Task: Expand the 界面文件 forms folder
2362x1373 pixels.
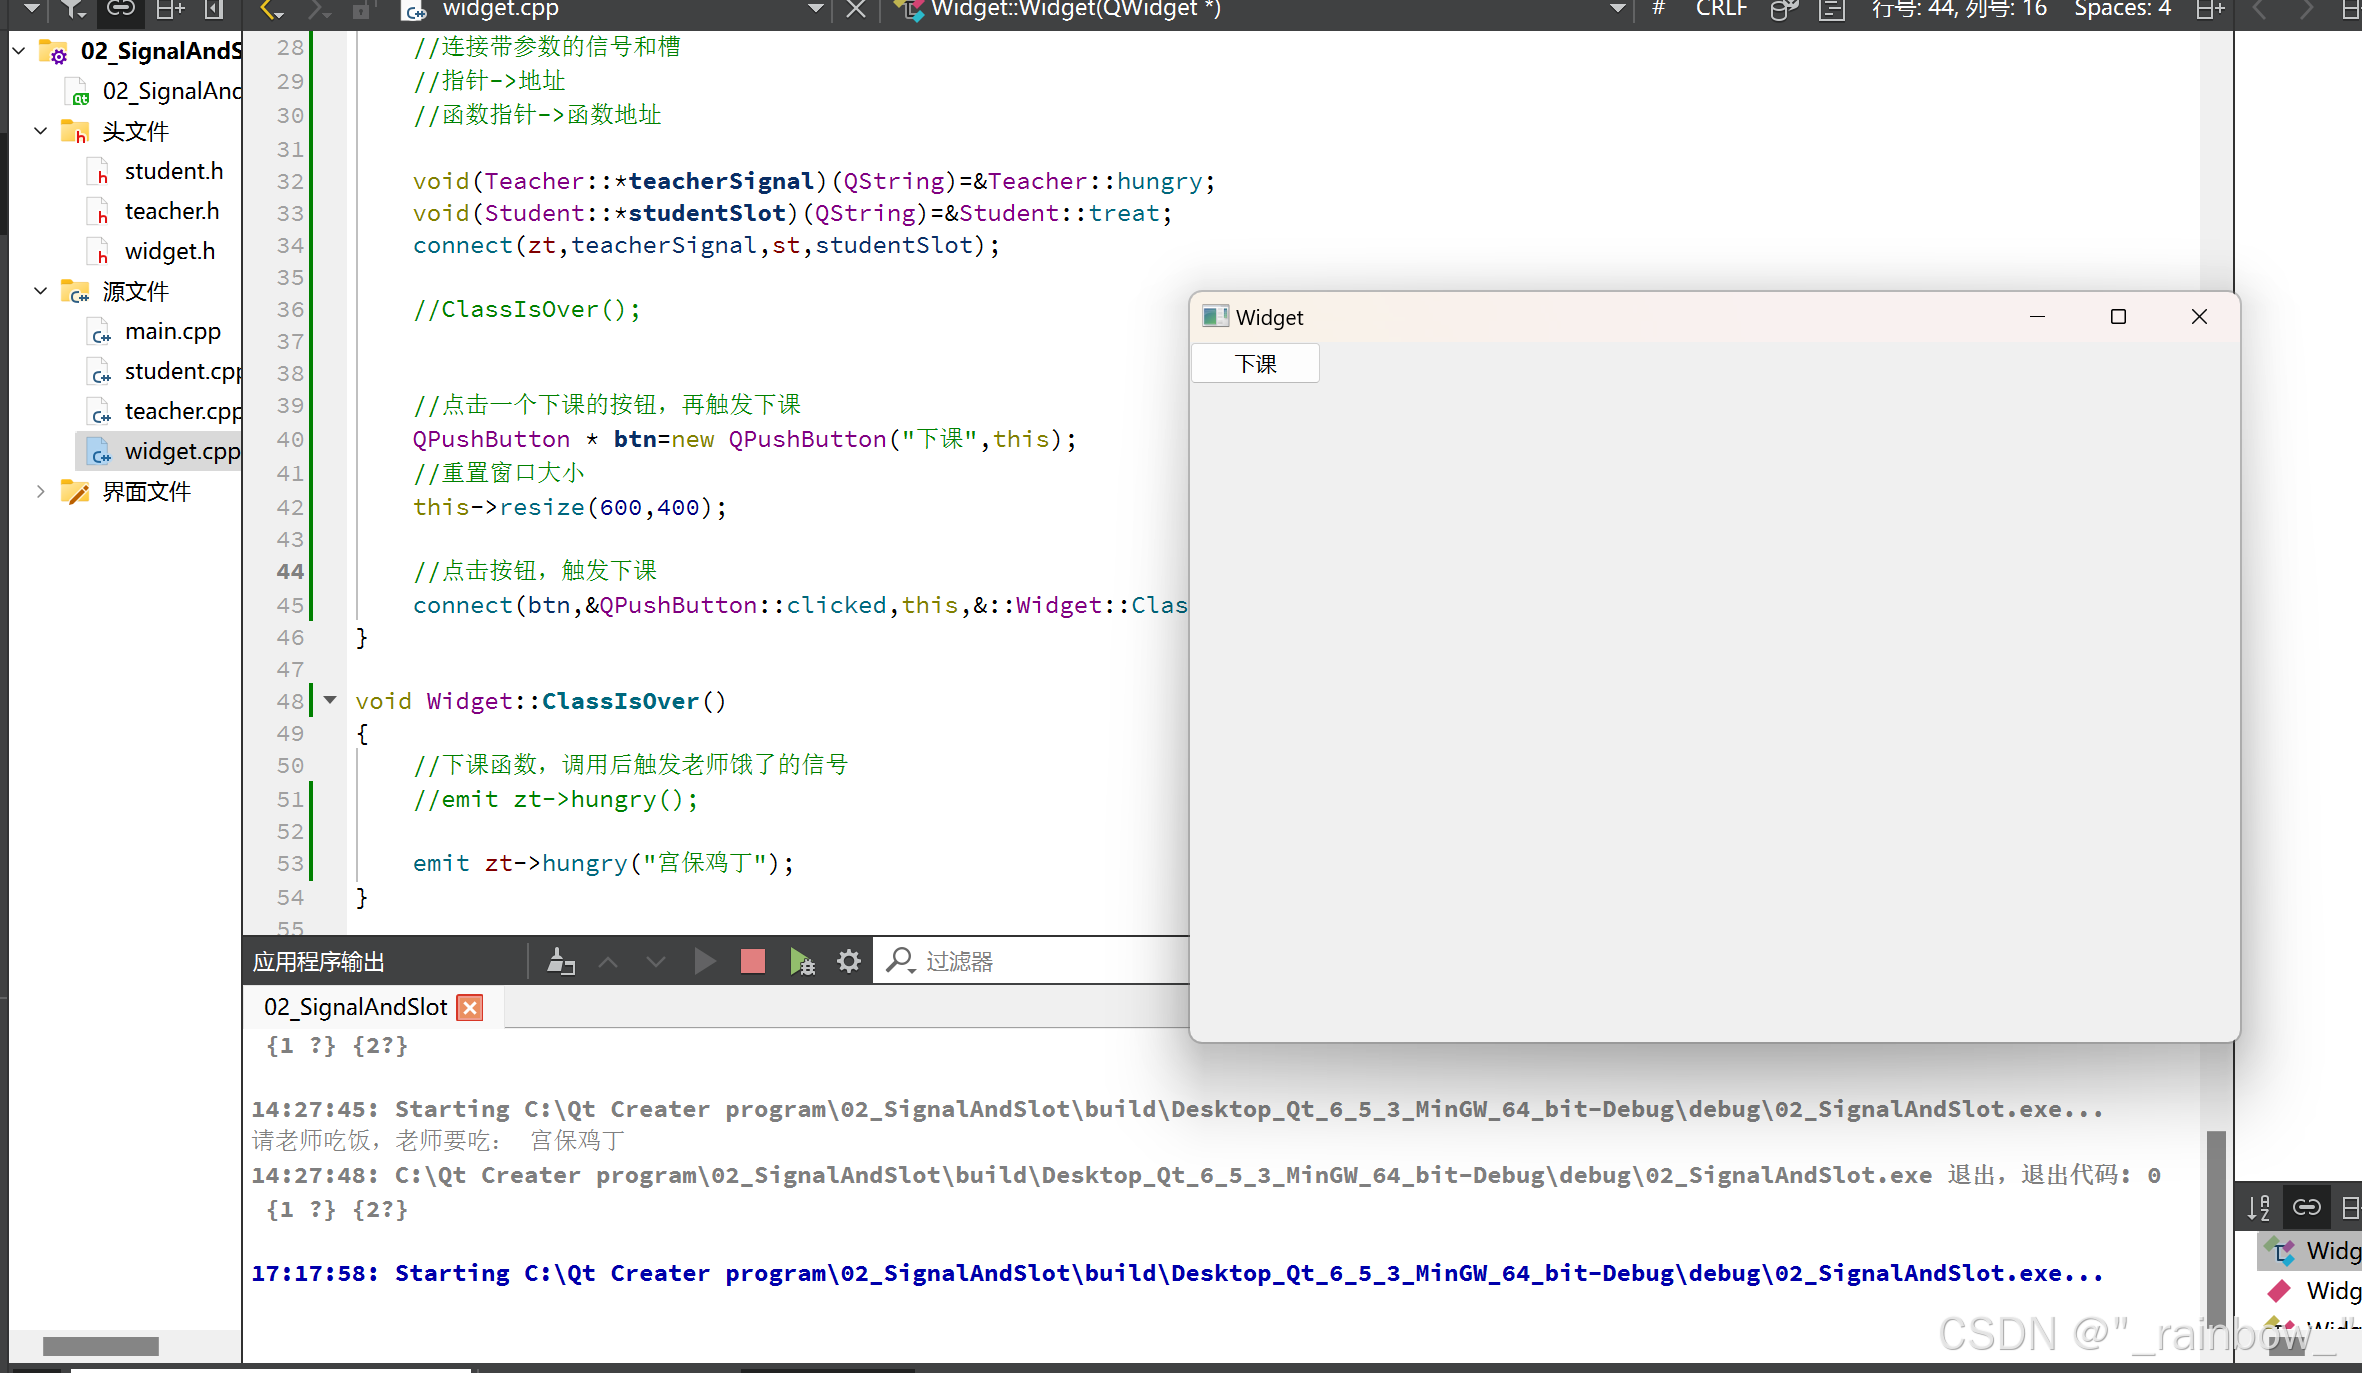Action: 40,491
